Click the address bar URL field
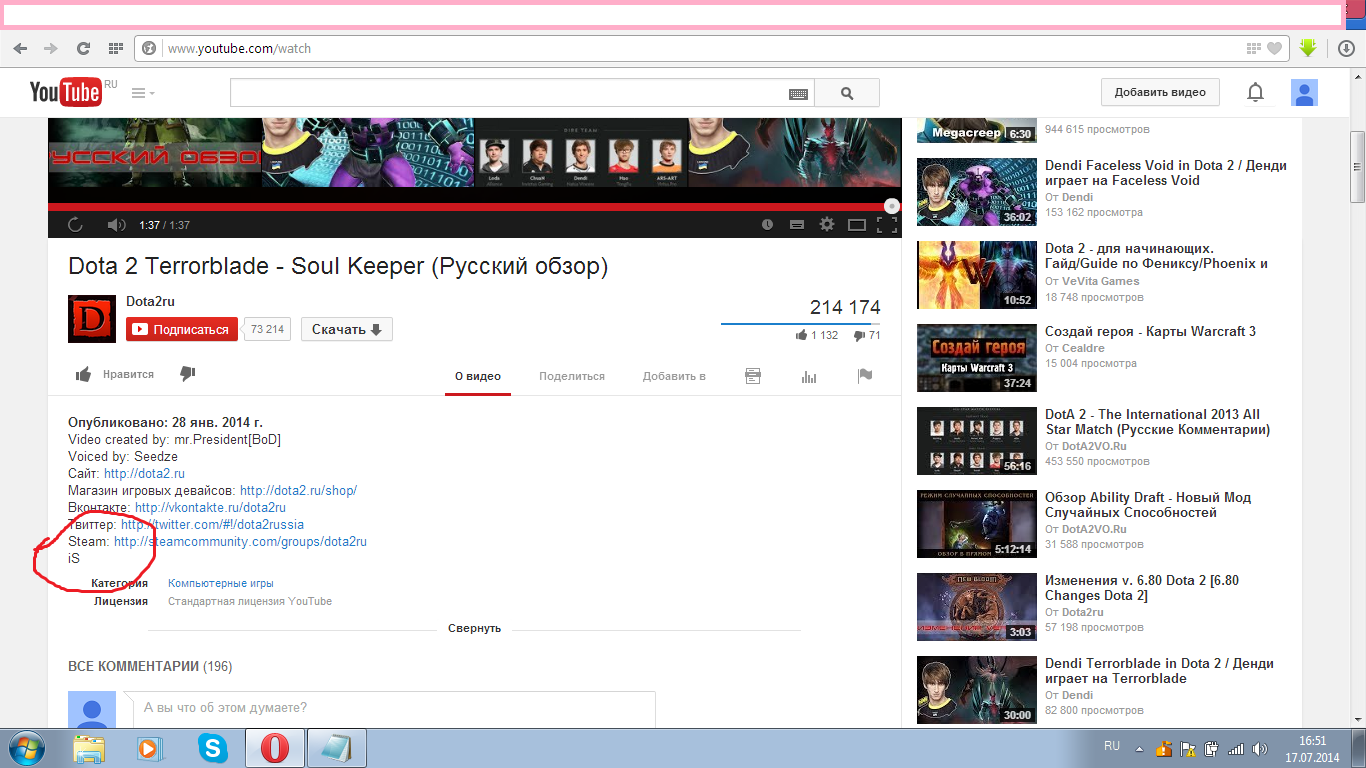The image size is (1366, 768). (x=700, y=48)
